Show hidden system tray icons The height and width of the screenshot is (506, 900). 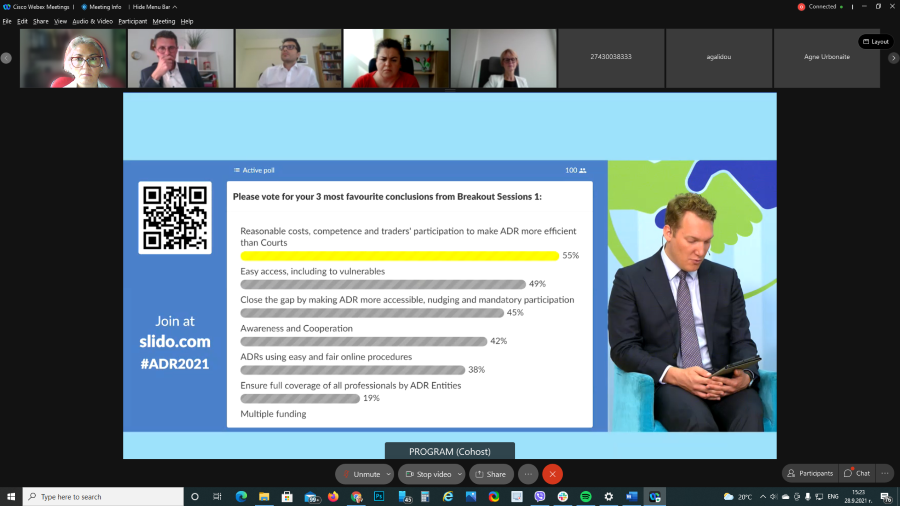(x=763, y=496)
